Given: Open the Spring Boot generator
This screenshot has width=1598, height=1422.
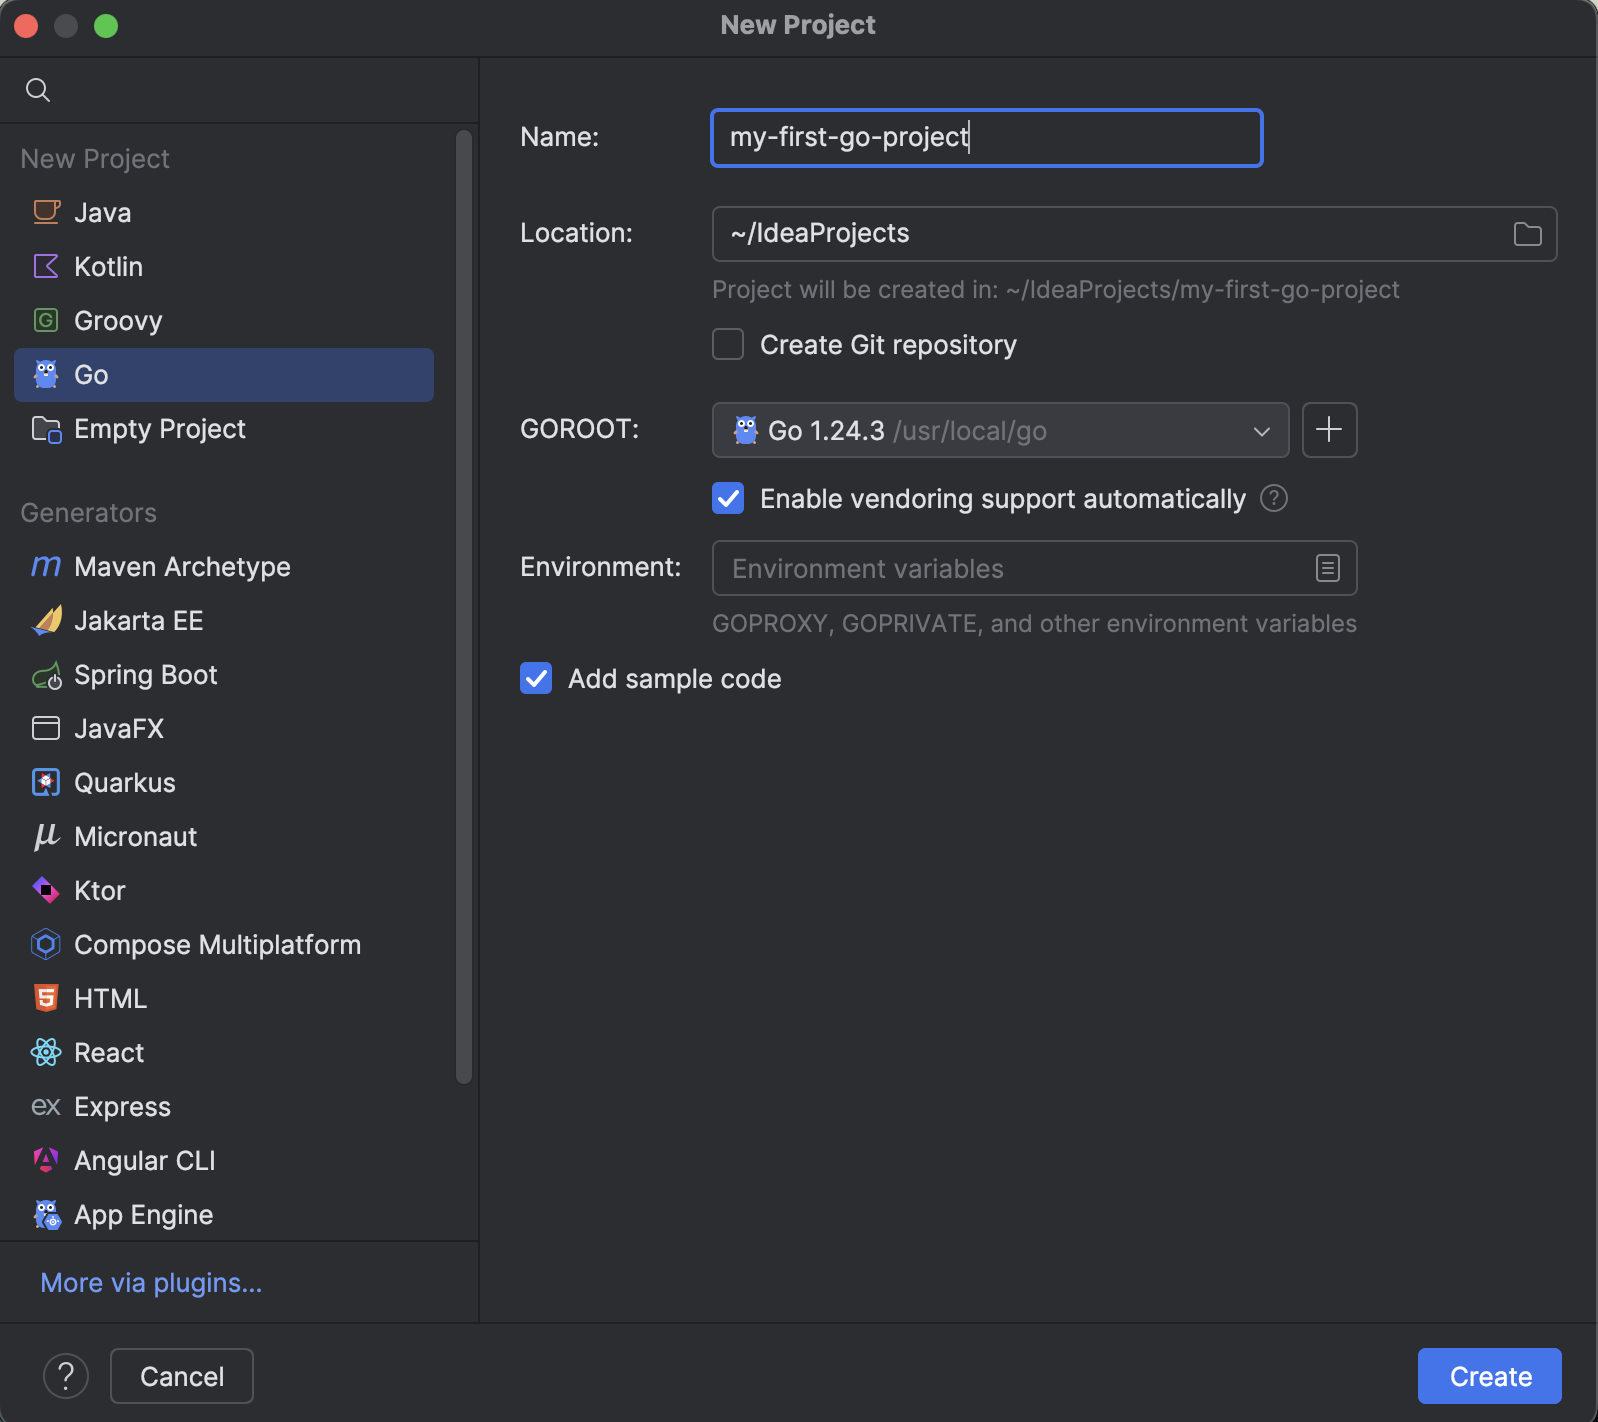Looking at the screenshot, I should coord(224,675).
